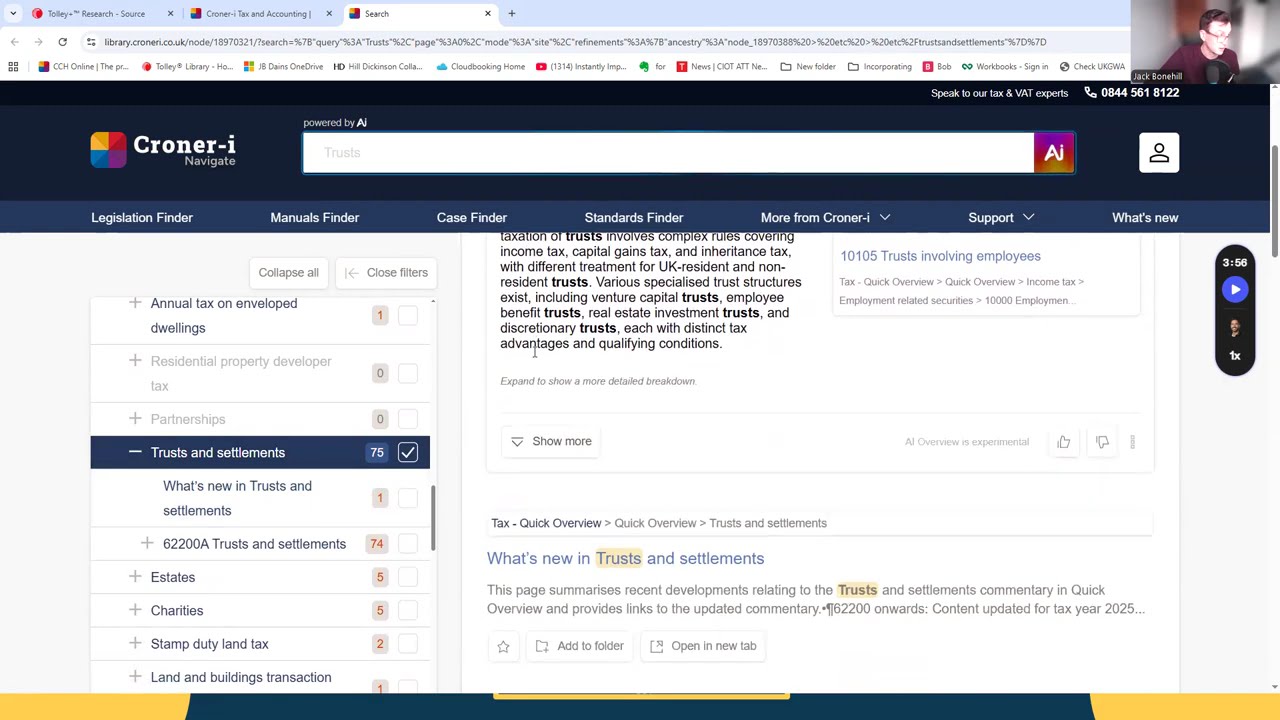Uncheck Trusts and settlements checkbox
Screen dimensions: 1280x720
coord(407,453)
